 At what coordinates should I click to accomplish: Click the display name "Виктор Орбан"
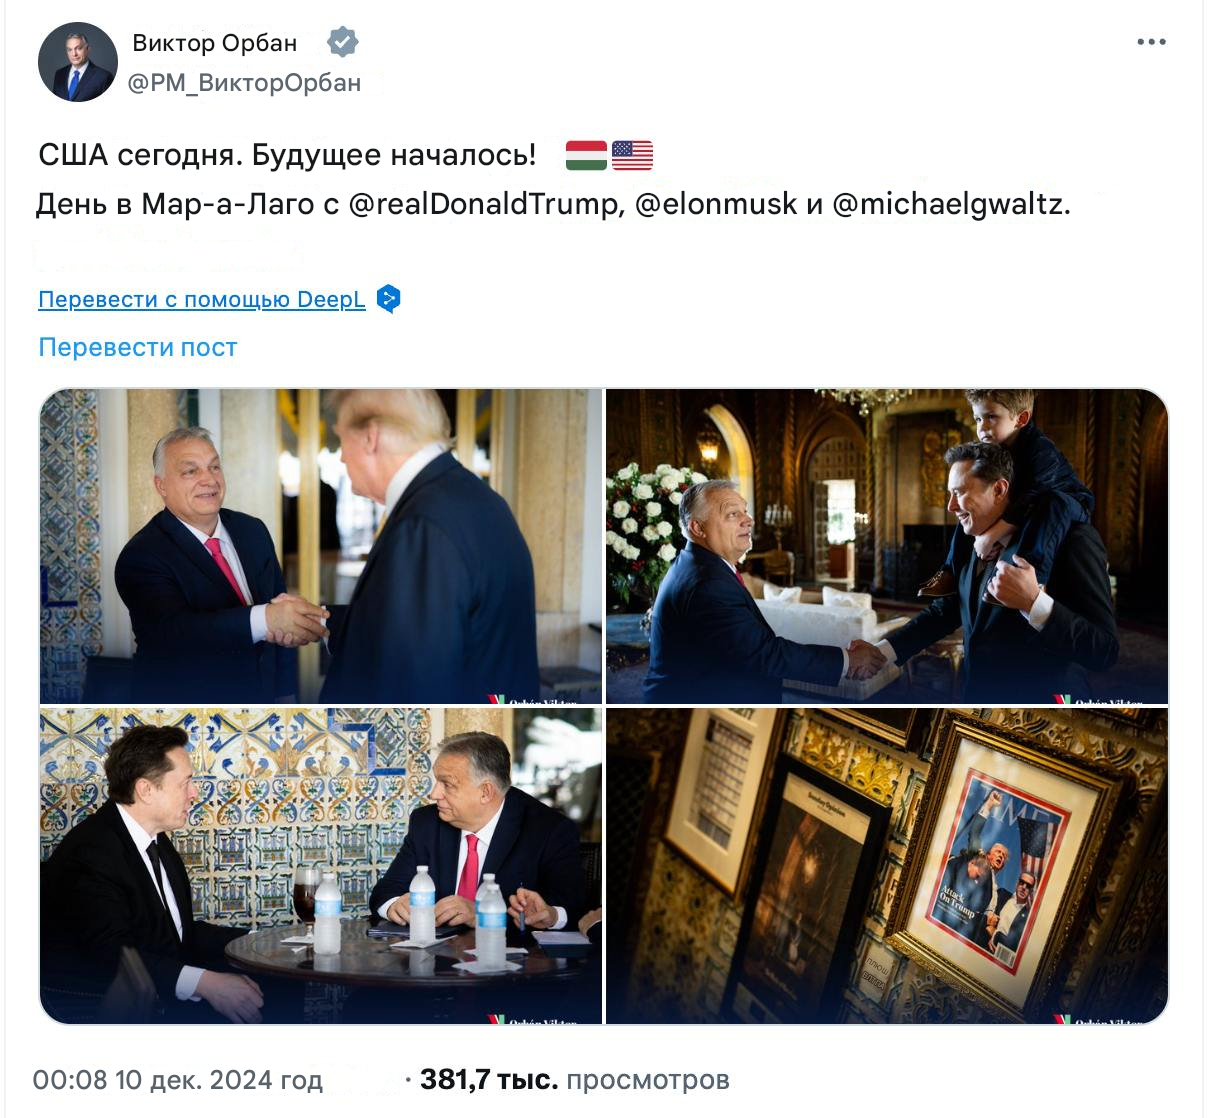pos(214,43)
